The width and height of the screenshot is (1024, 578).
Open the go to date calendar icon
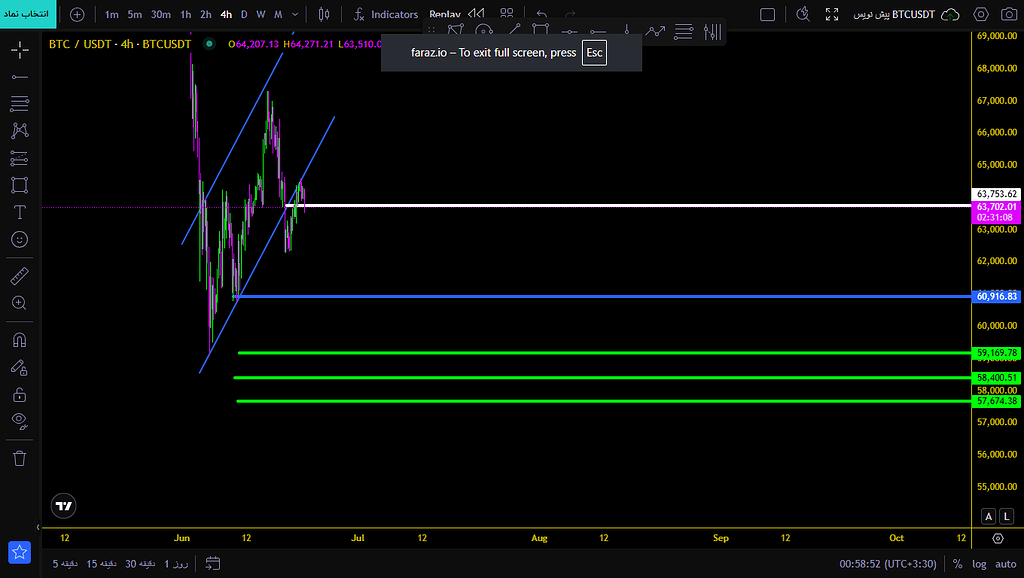point(213,563)
